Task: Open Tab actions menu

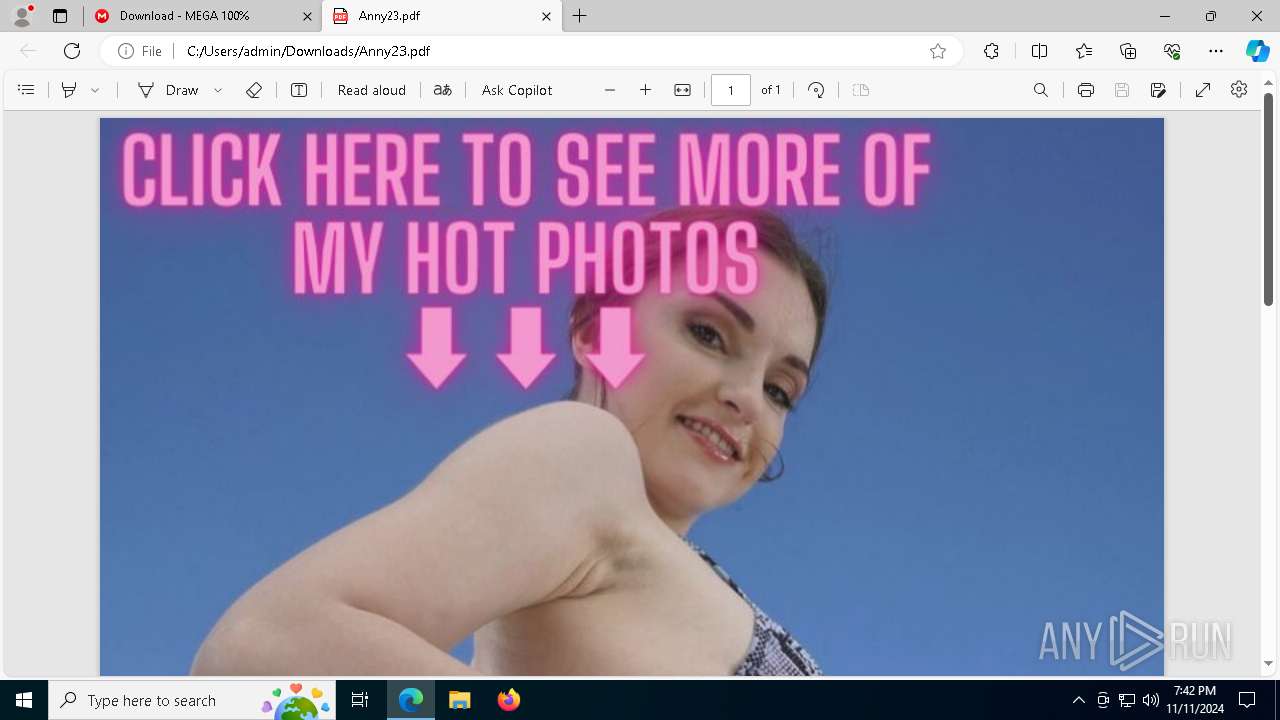Action: [x=60, y=16]
